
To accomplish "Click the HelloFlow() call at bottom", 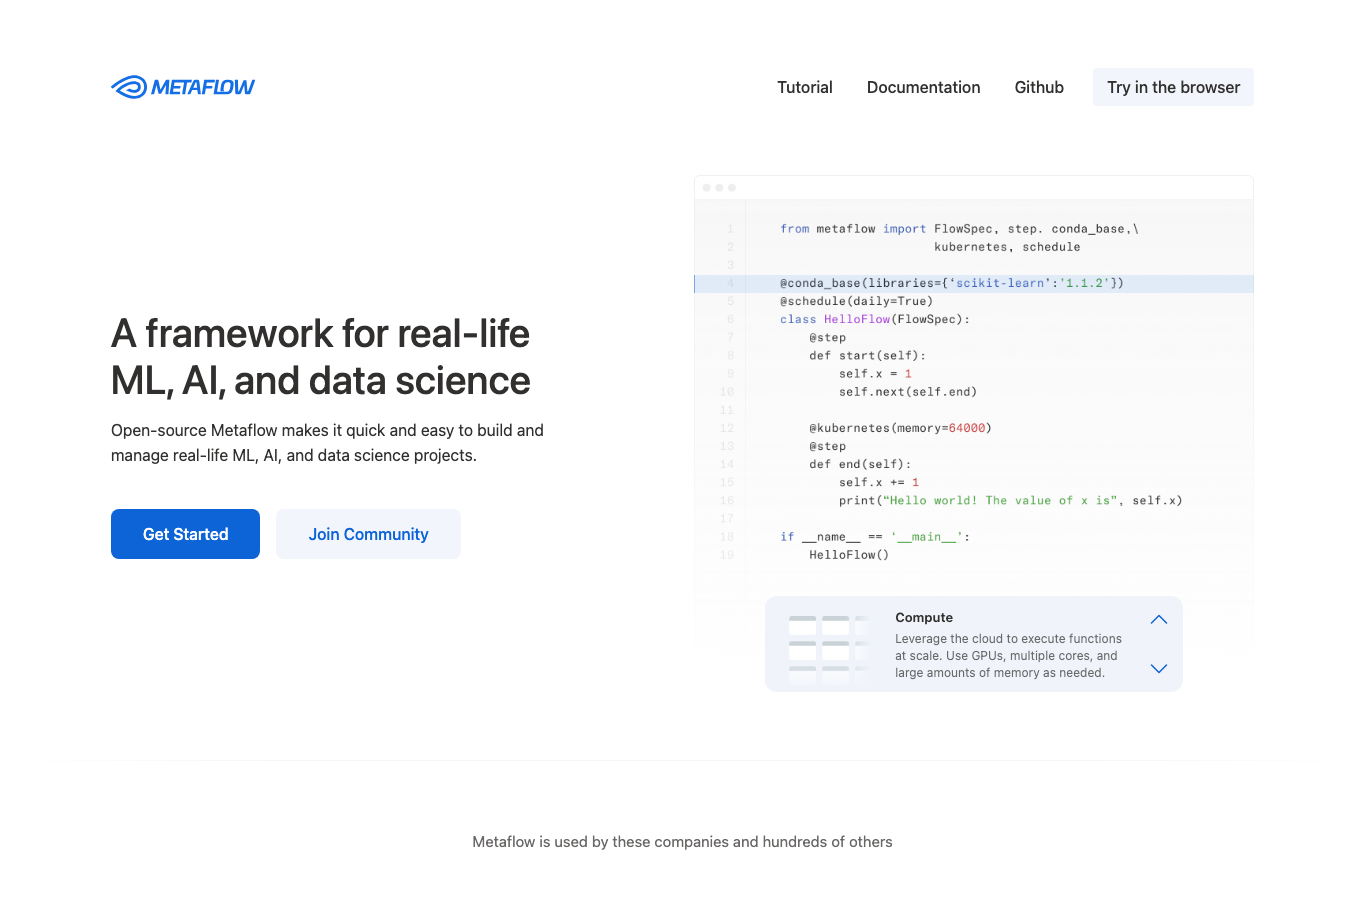I will click(x=849, y=554).
